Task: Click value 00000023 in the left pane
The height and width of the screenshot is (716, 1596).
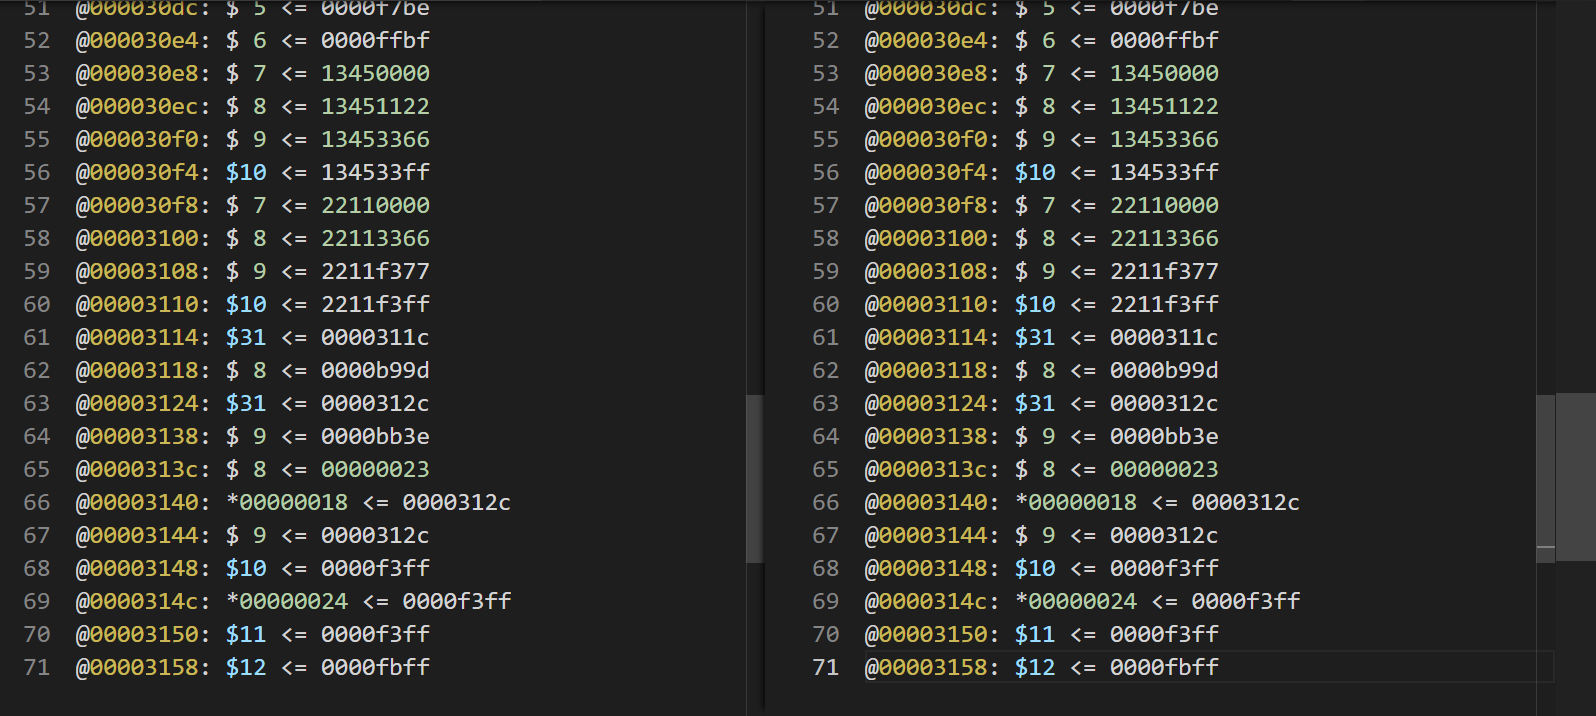Action: [375, 469]
